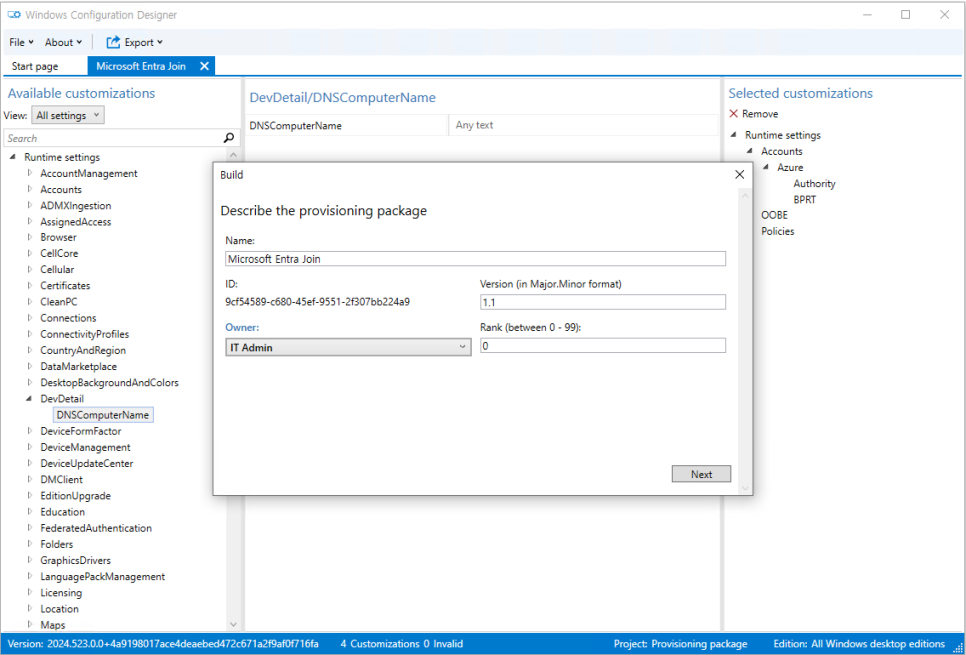Image resolution: width=966 pixels, height=655 pixels.
Task: Click the Rank input field
Action: tap(603, 346)
